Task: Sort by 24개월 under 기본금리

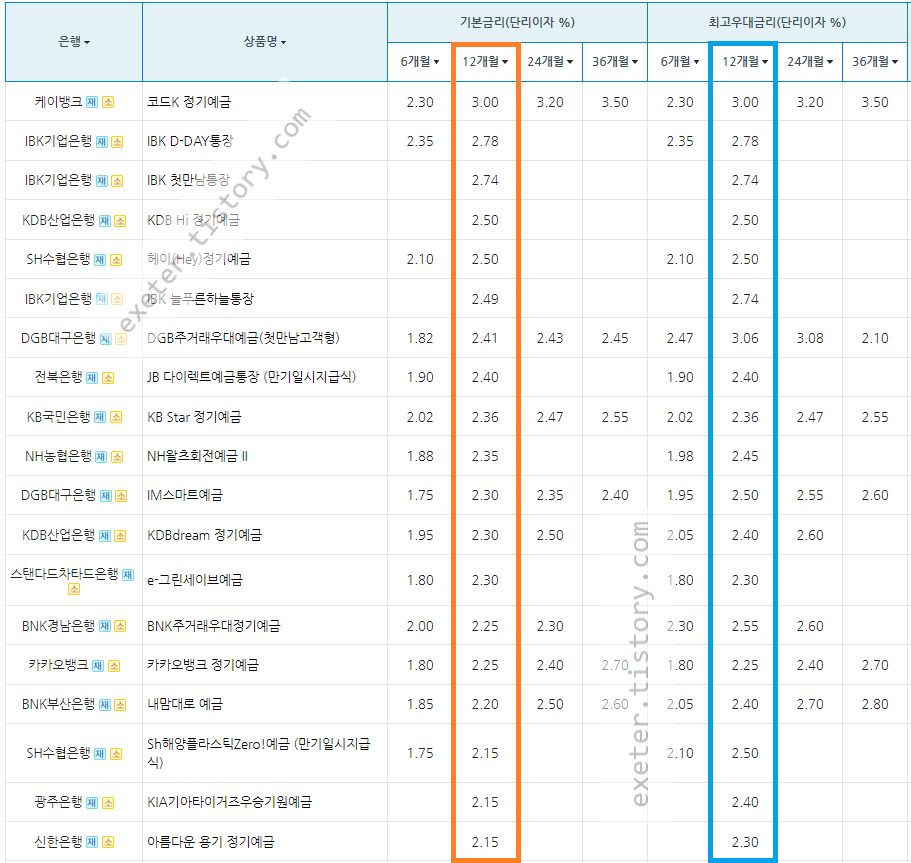Action: (x=550, y=62)
